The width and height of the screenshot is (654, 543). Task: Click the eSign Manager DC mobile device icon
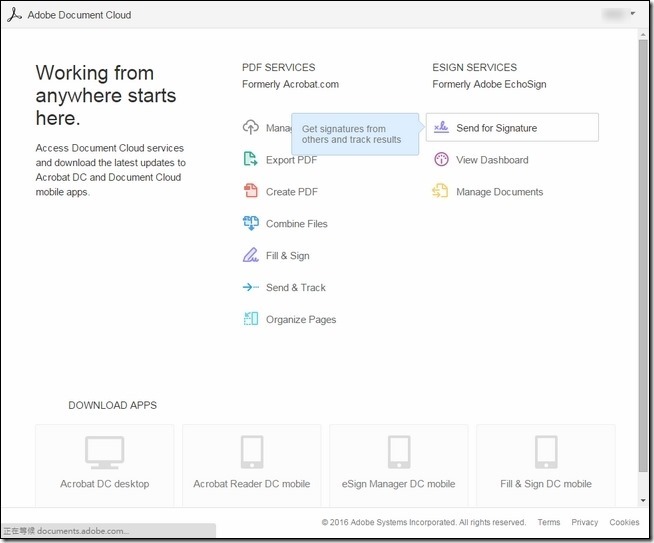[399, 452]
